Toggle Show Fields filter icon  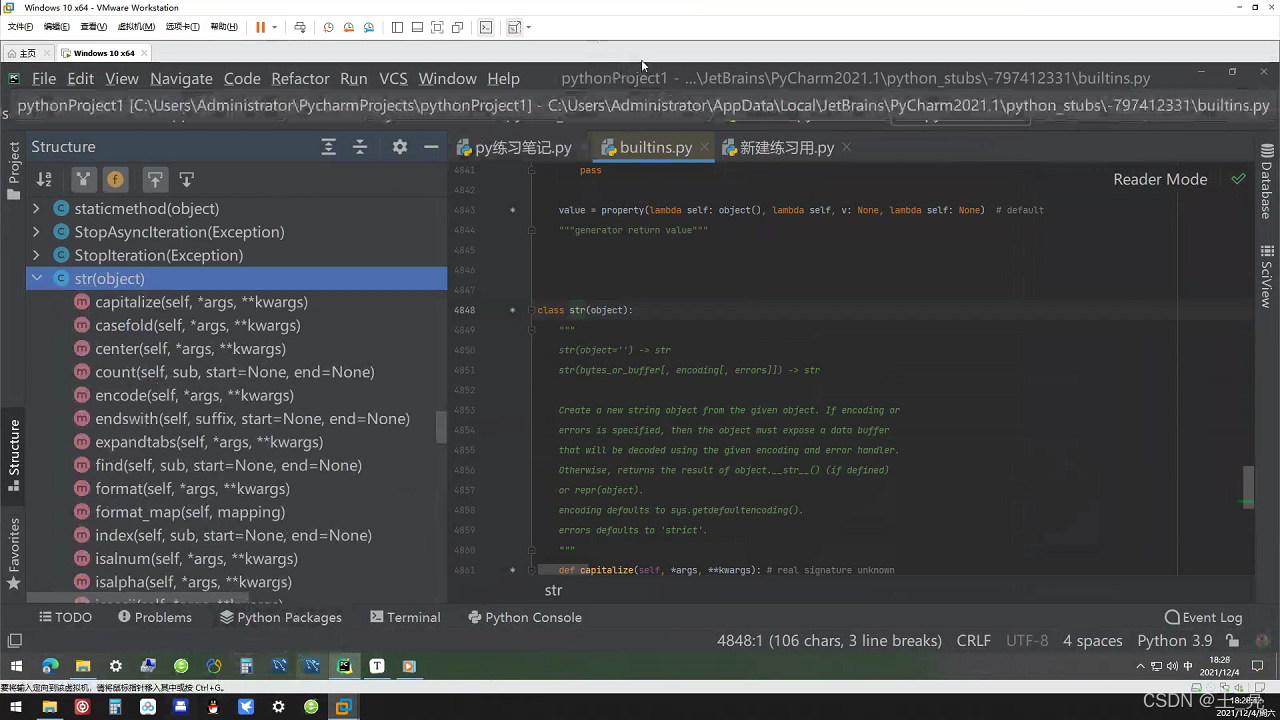click(115, 180)
